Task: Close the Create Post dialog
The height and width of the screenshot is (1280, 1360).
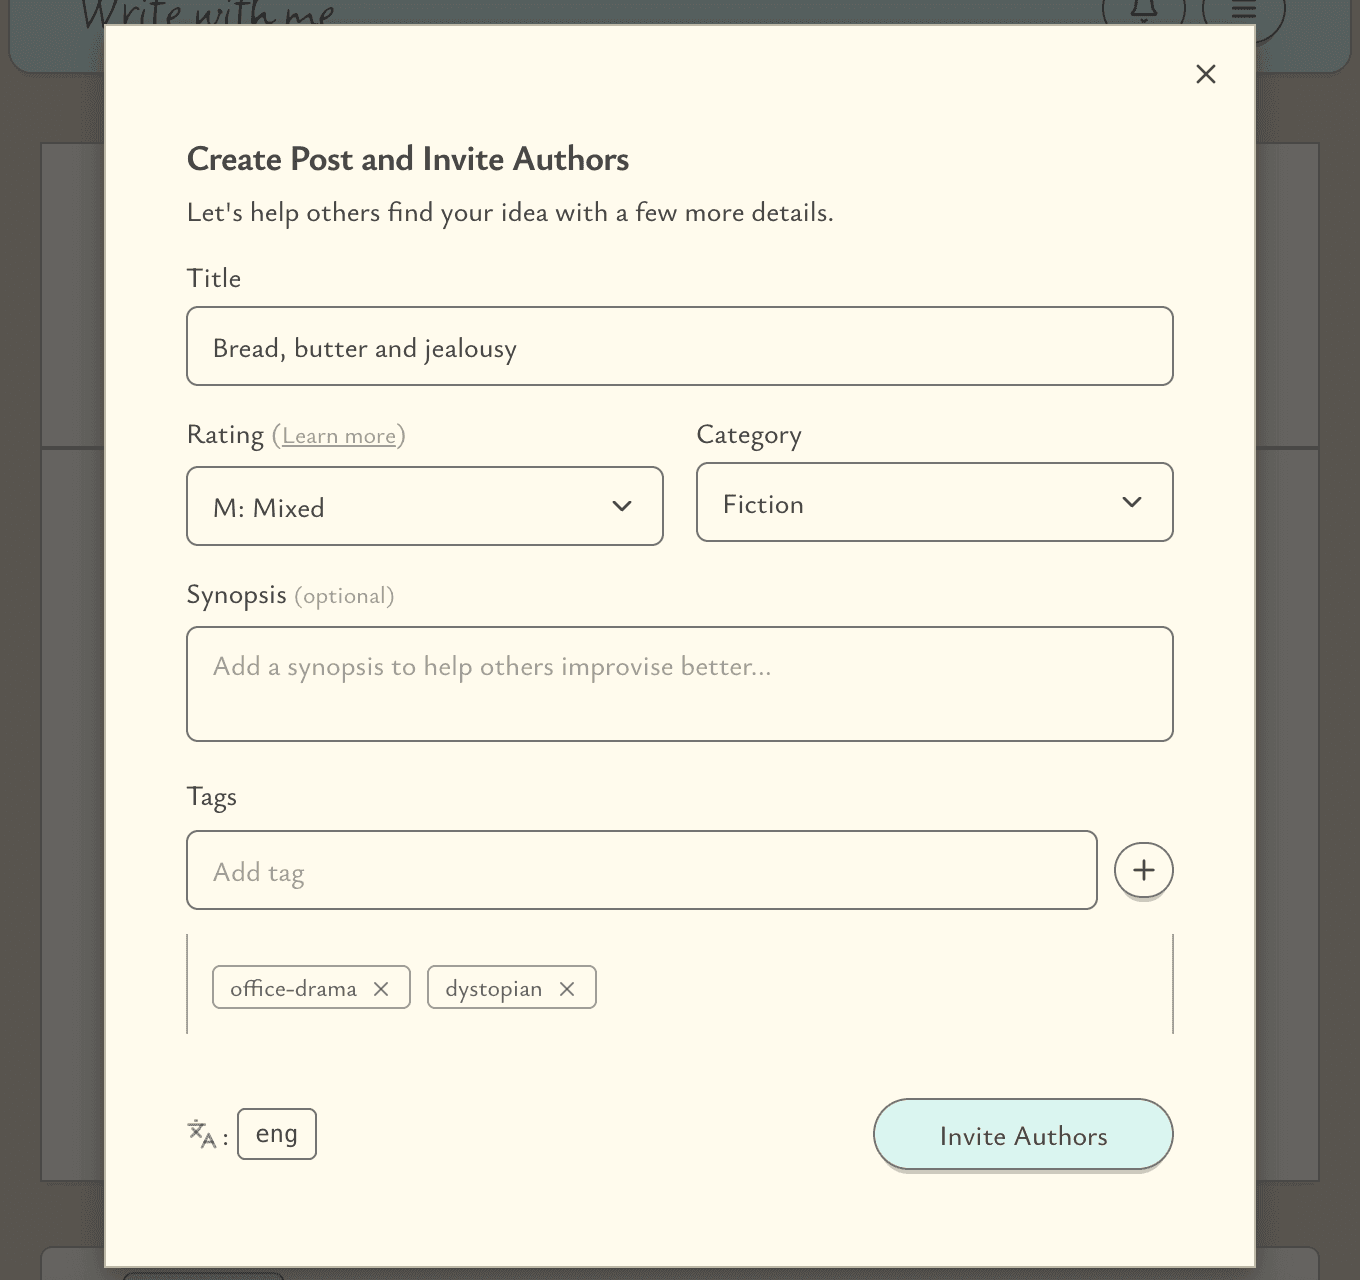Action: (x=1205, y=73)
